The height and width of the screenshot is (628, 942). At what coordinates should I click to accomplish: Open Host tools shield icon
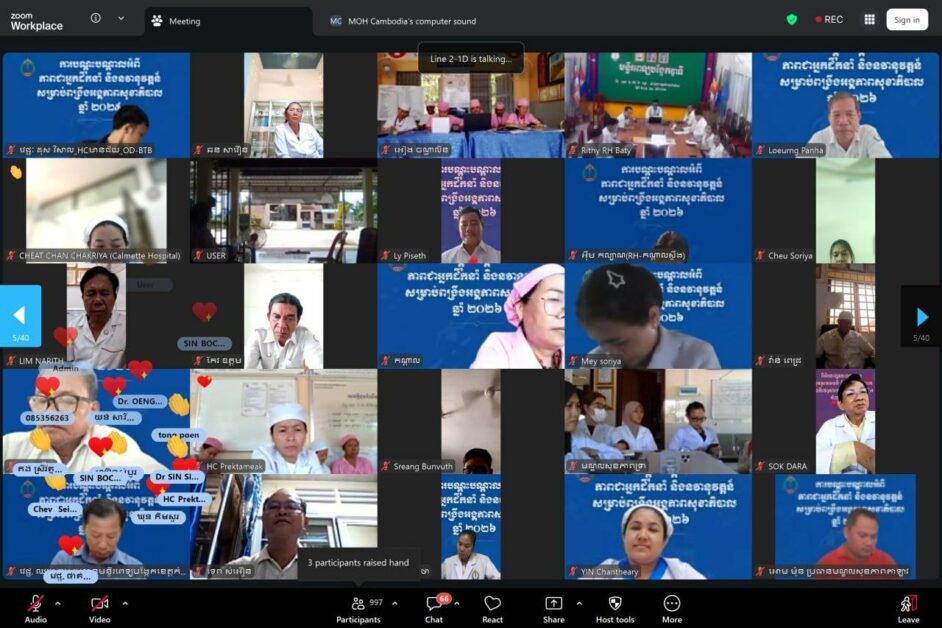(x=614, y=604)
